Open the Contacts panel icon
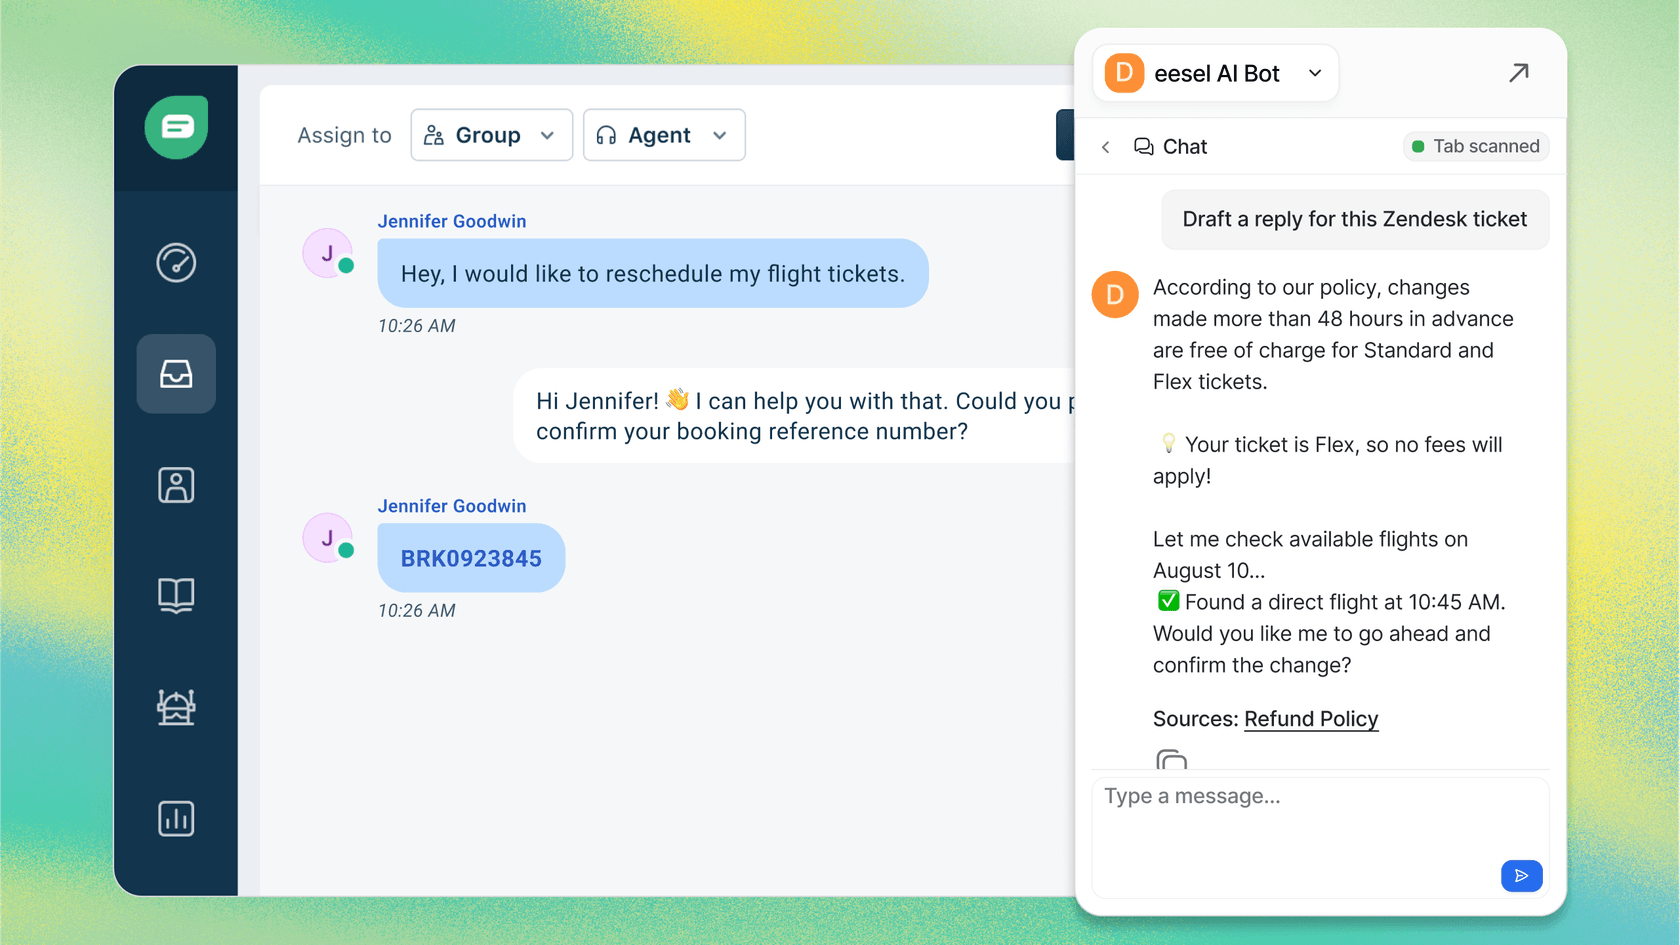Viewport: 1680px width, 945px height. [x=176, y=485]
